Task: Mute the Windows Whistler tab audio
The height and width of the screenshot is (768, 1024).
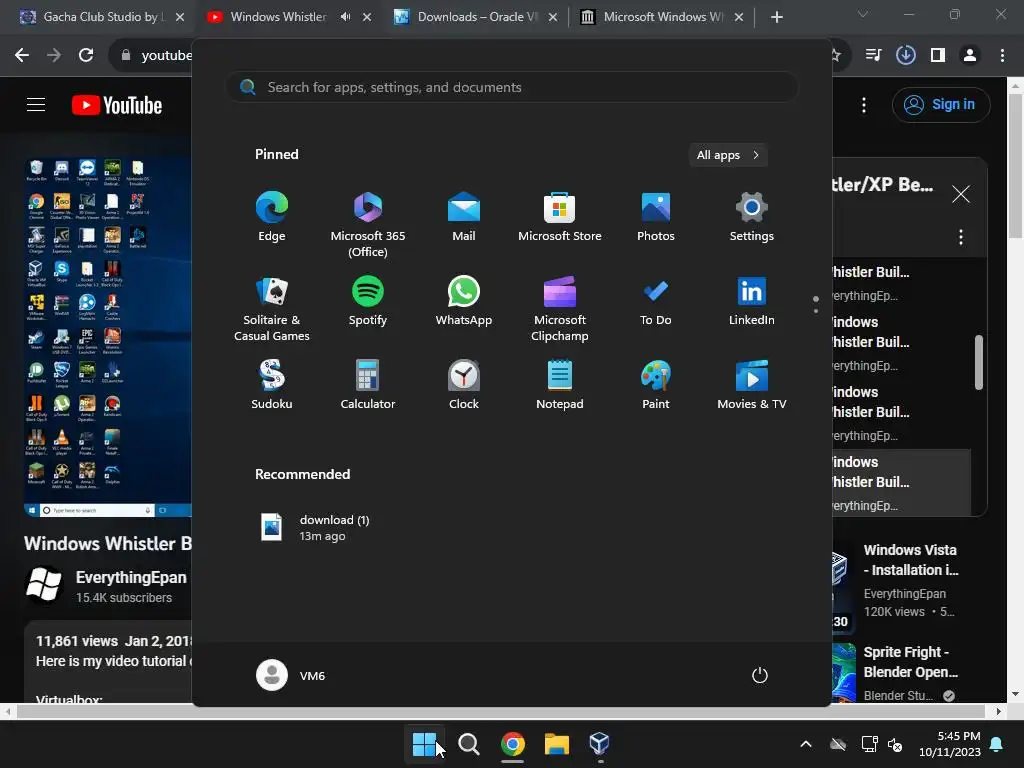Action: [x=345, y=17]
